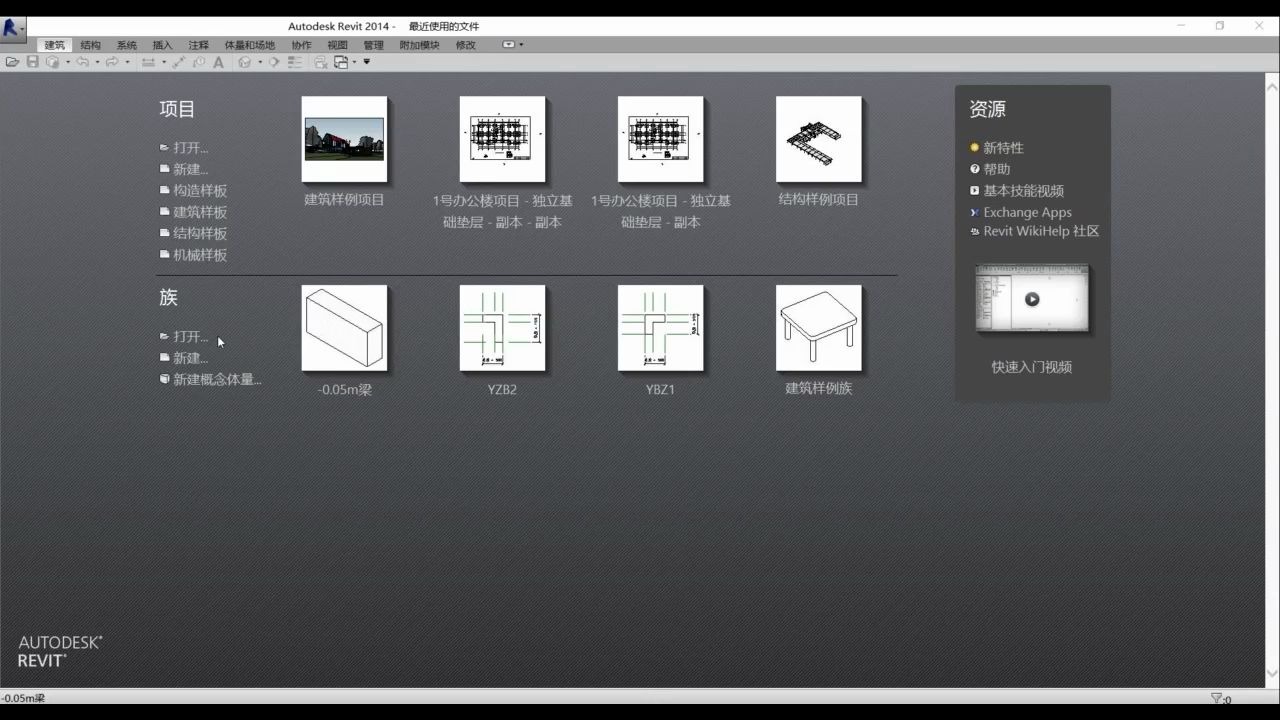Open the 建筑样例项目 project thumbnail
The width and height of the screenshot is (1280, 720).
344,139
